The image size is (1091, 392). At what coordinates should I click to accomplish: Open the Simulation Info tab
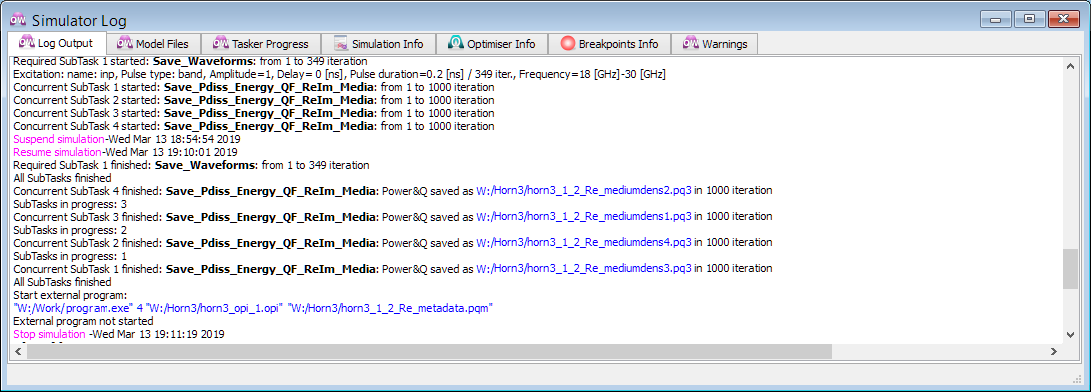tap(379, 44)
